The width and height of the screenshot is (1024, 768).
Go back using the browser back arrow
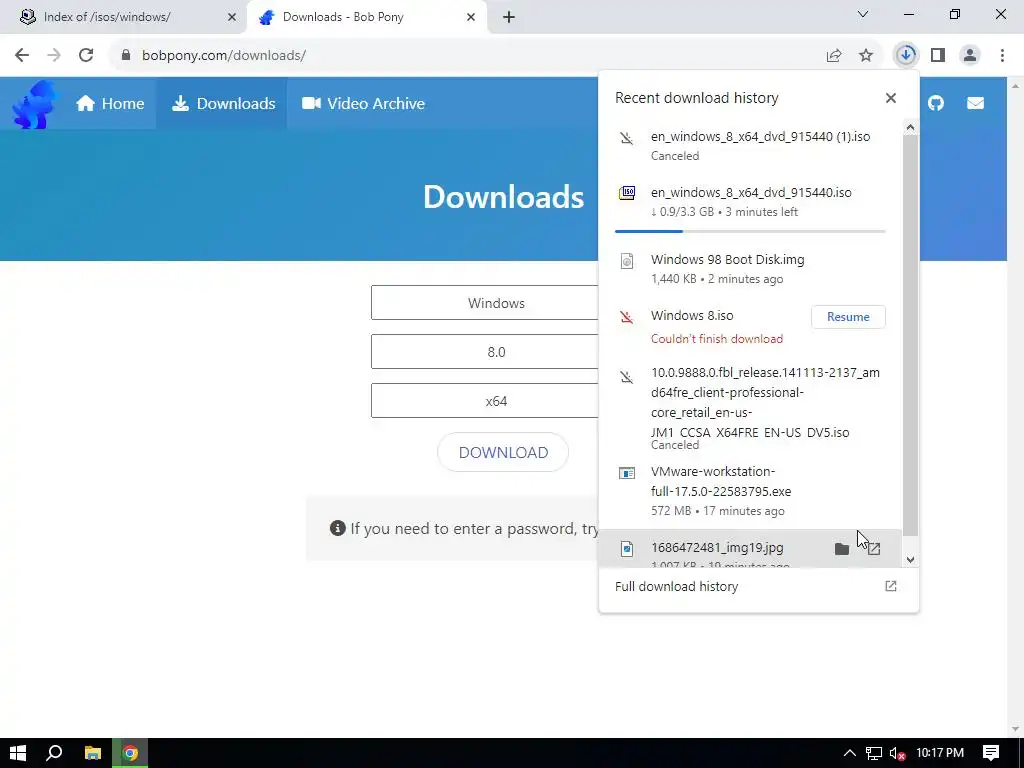[x=22, y=55]
